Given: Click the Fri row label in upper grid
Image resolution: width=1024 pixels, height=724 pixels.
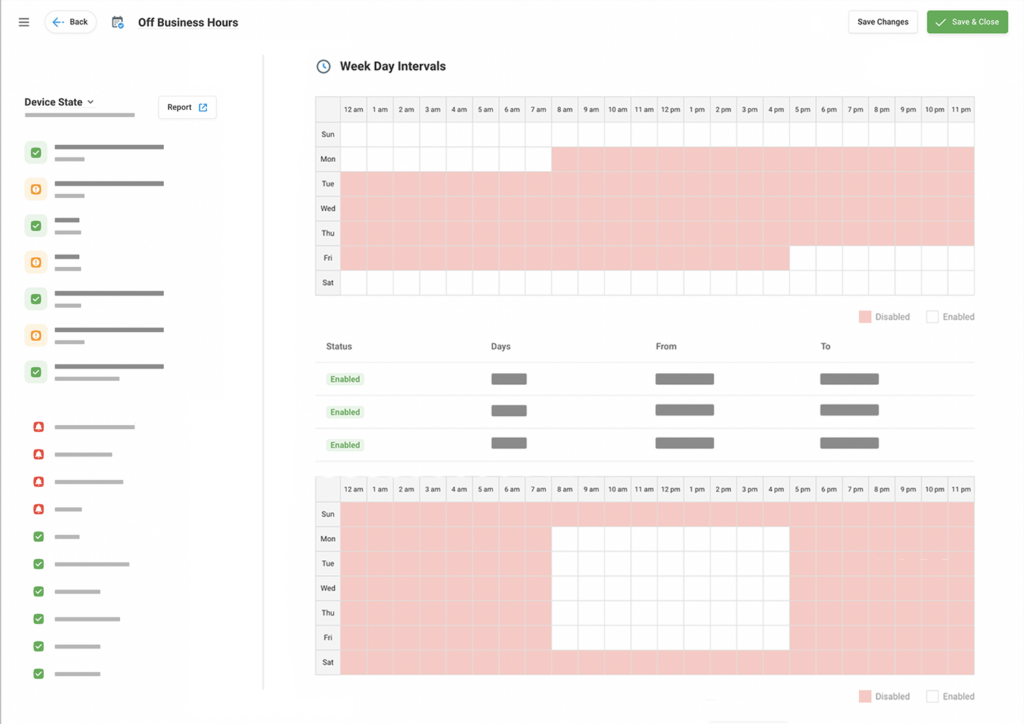Looking at the screenshot, I should 328,258.
